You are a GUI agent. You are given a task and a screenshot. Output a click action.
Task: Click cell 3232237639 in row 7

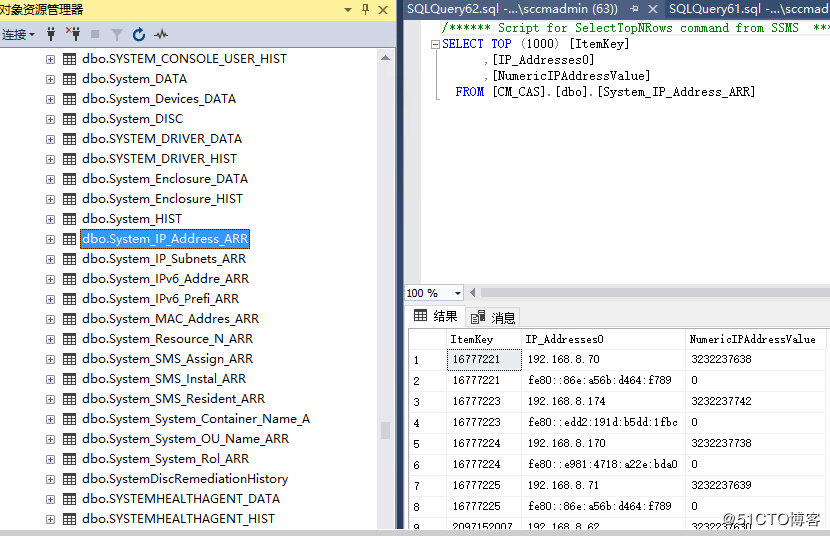[755, 485]
